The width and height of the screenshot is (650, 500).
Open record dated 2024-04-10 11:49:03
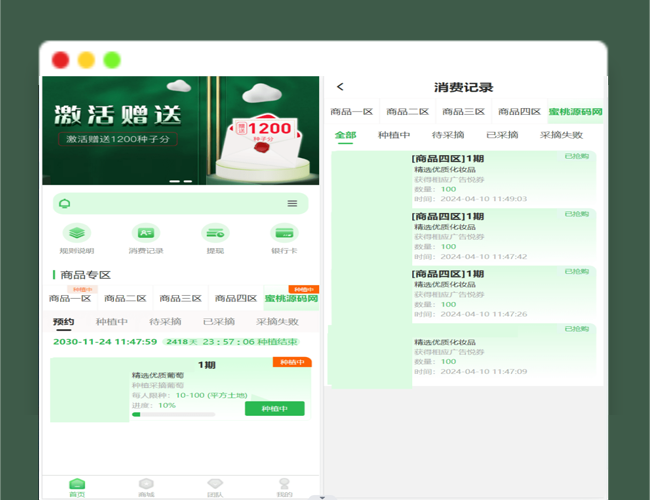(x=464, y=179)
